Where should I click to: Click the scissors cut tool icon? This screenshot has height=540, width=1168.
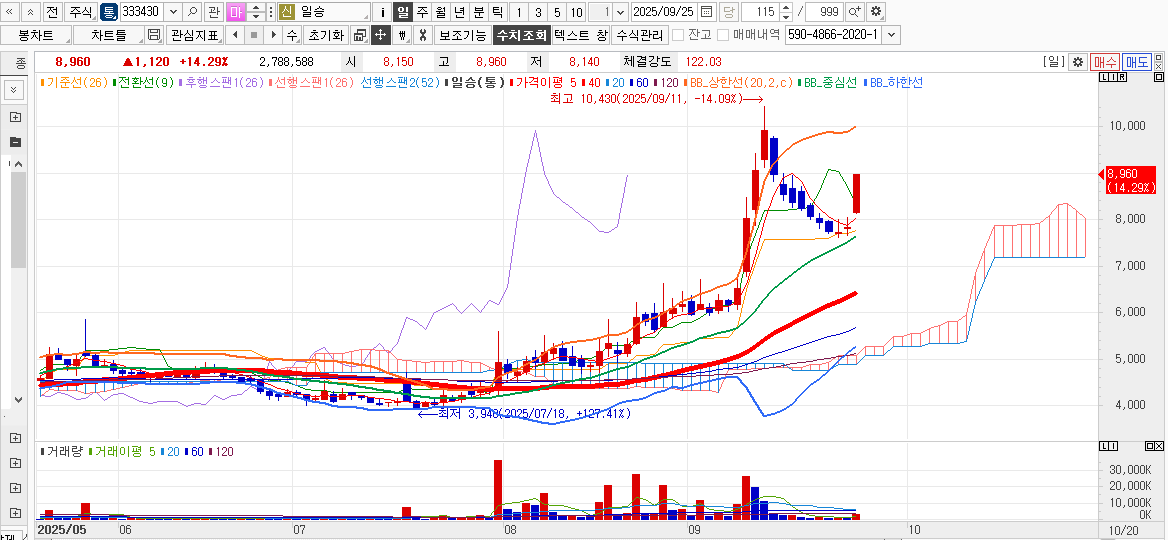[423, 35]
